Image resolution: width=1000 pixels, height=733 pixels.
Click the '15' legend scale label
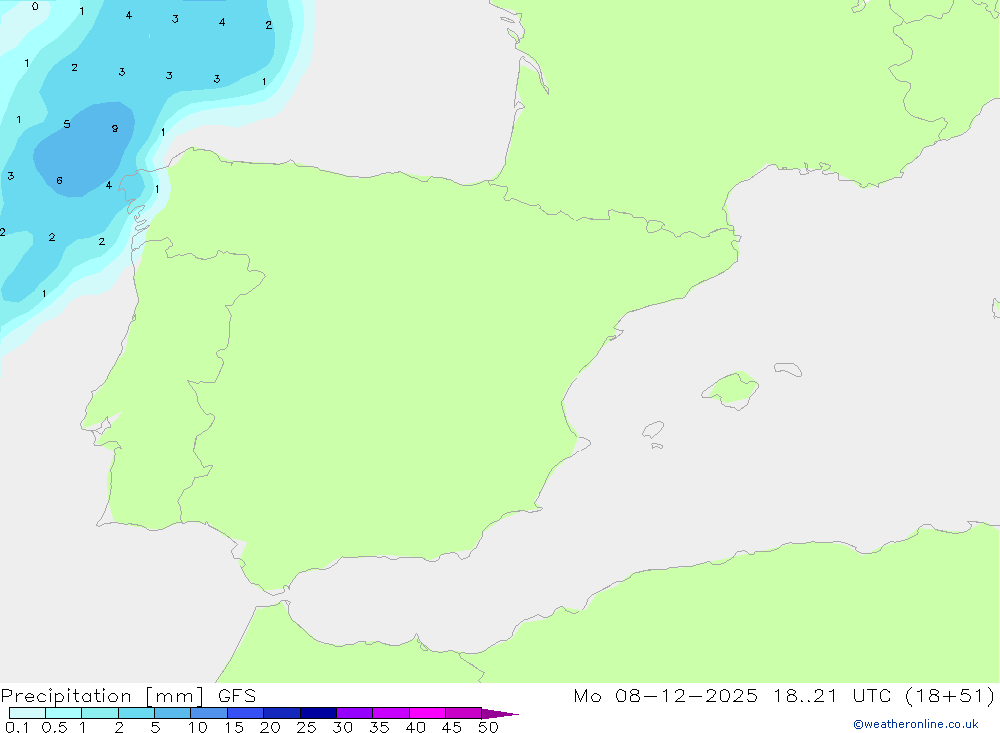point(234,727)
